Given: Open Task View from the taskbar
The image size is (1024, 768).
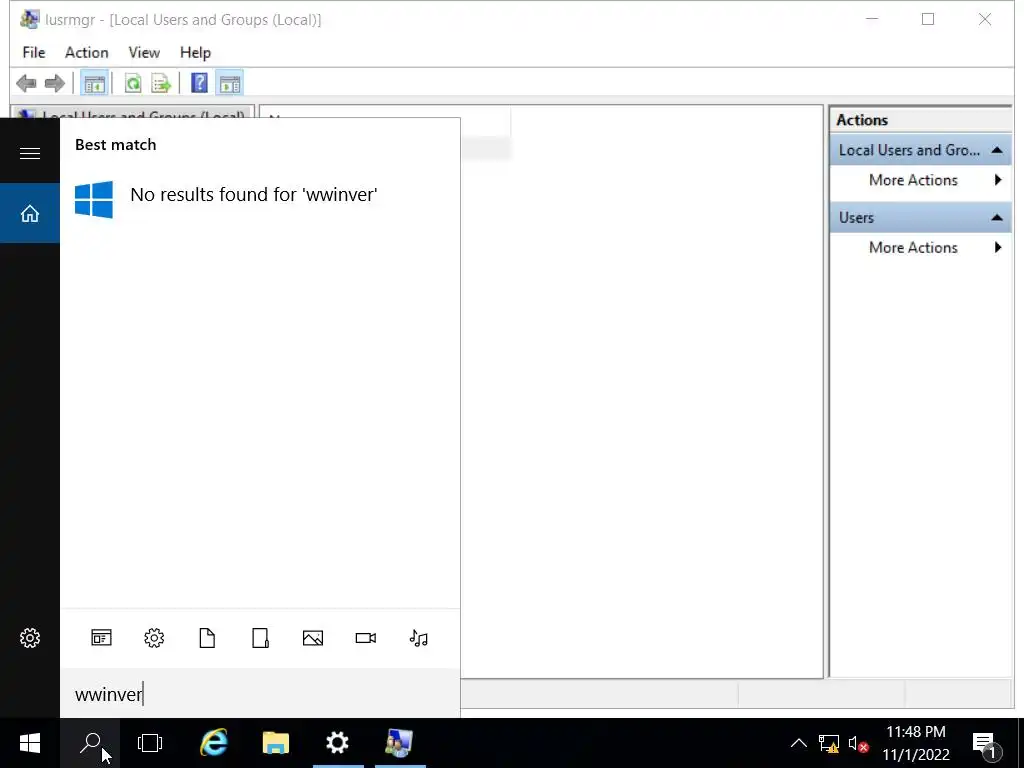Looking at the screenshot, I should click(150, 743).
